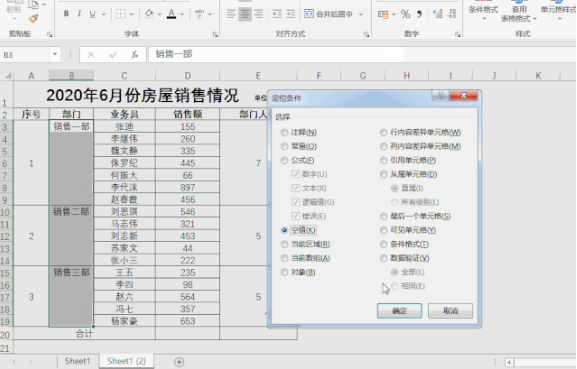Image resolution: width=577 pixels, height=369 pixels.
Task: Select 条件格式(T) radio option
Action: pos(404,244)
